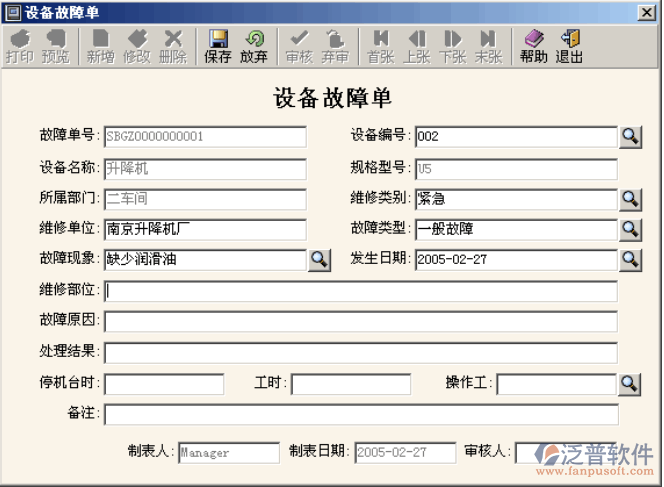Screen dimensions: 664x487
Task: Open lookup next to 故障类型 field
Action: click(630, 229)
